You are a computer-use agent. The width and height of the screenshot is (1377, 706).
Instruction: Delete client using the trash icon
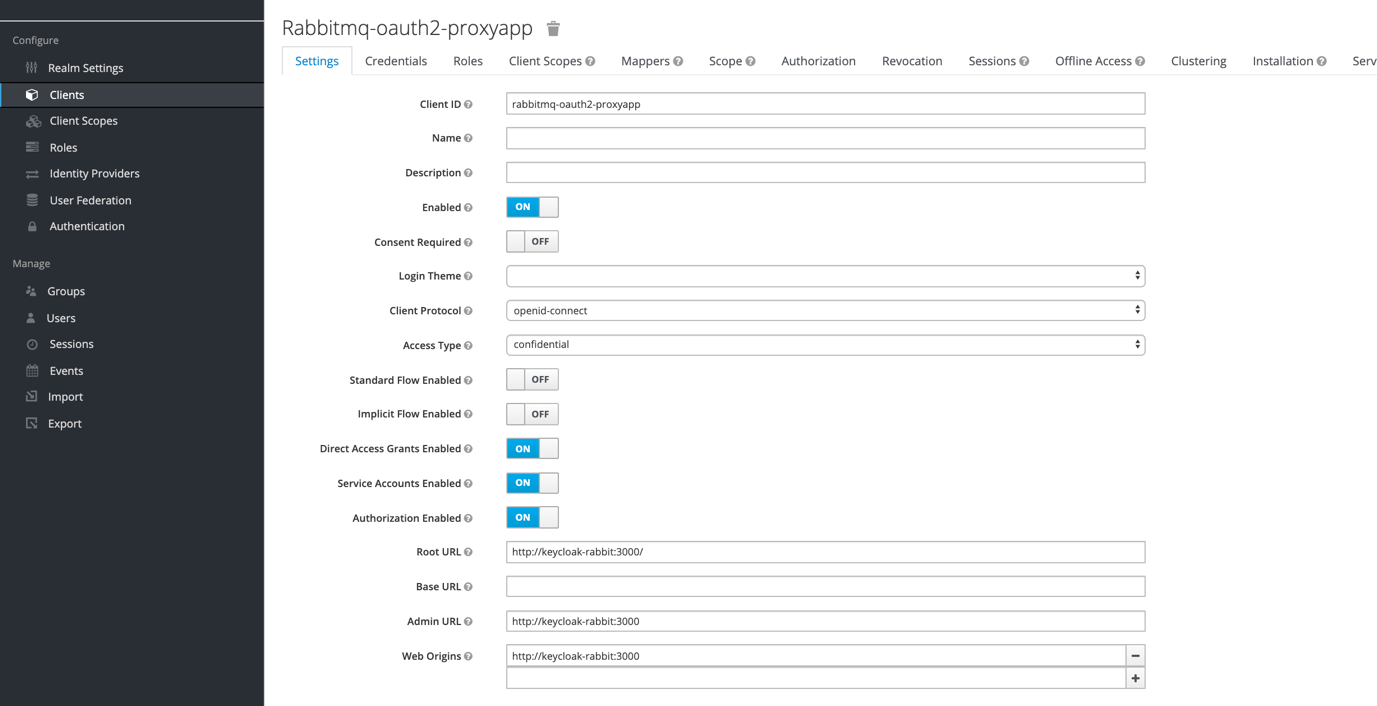[553, 29]
